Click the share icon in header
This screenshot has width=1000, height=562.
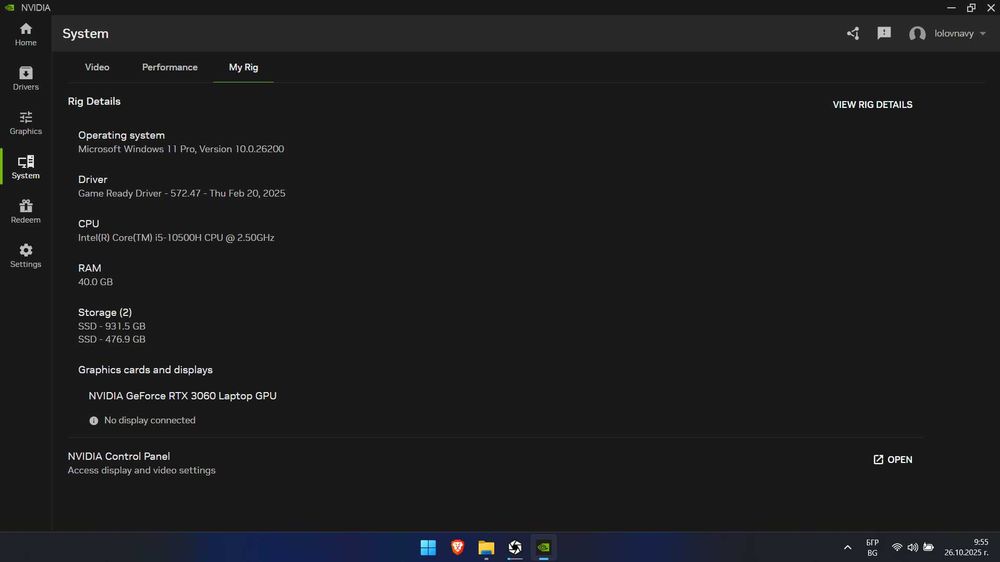pos(853,33)
